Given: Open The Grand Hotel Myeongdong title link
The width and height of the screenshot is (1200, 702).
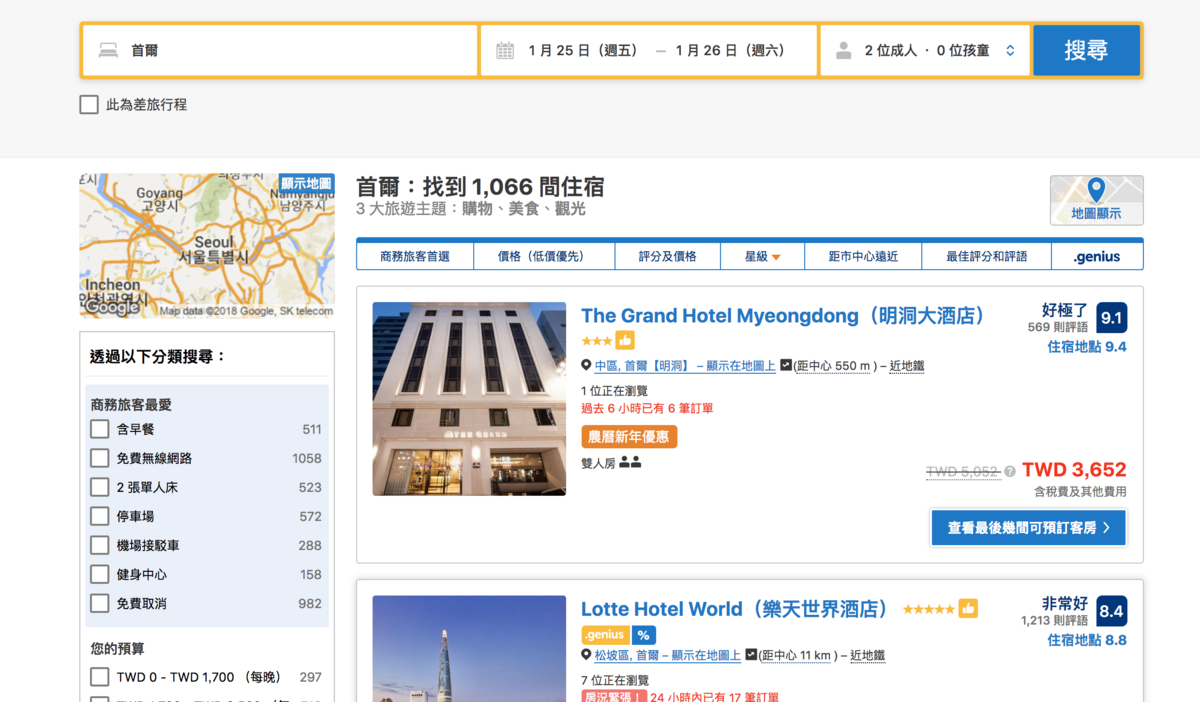Looking at the screenshot, I should click(x=783, y=316).
